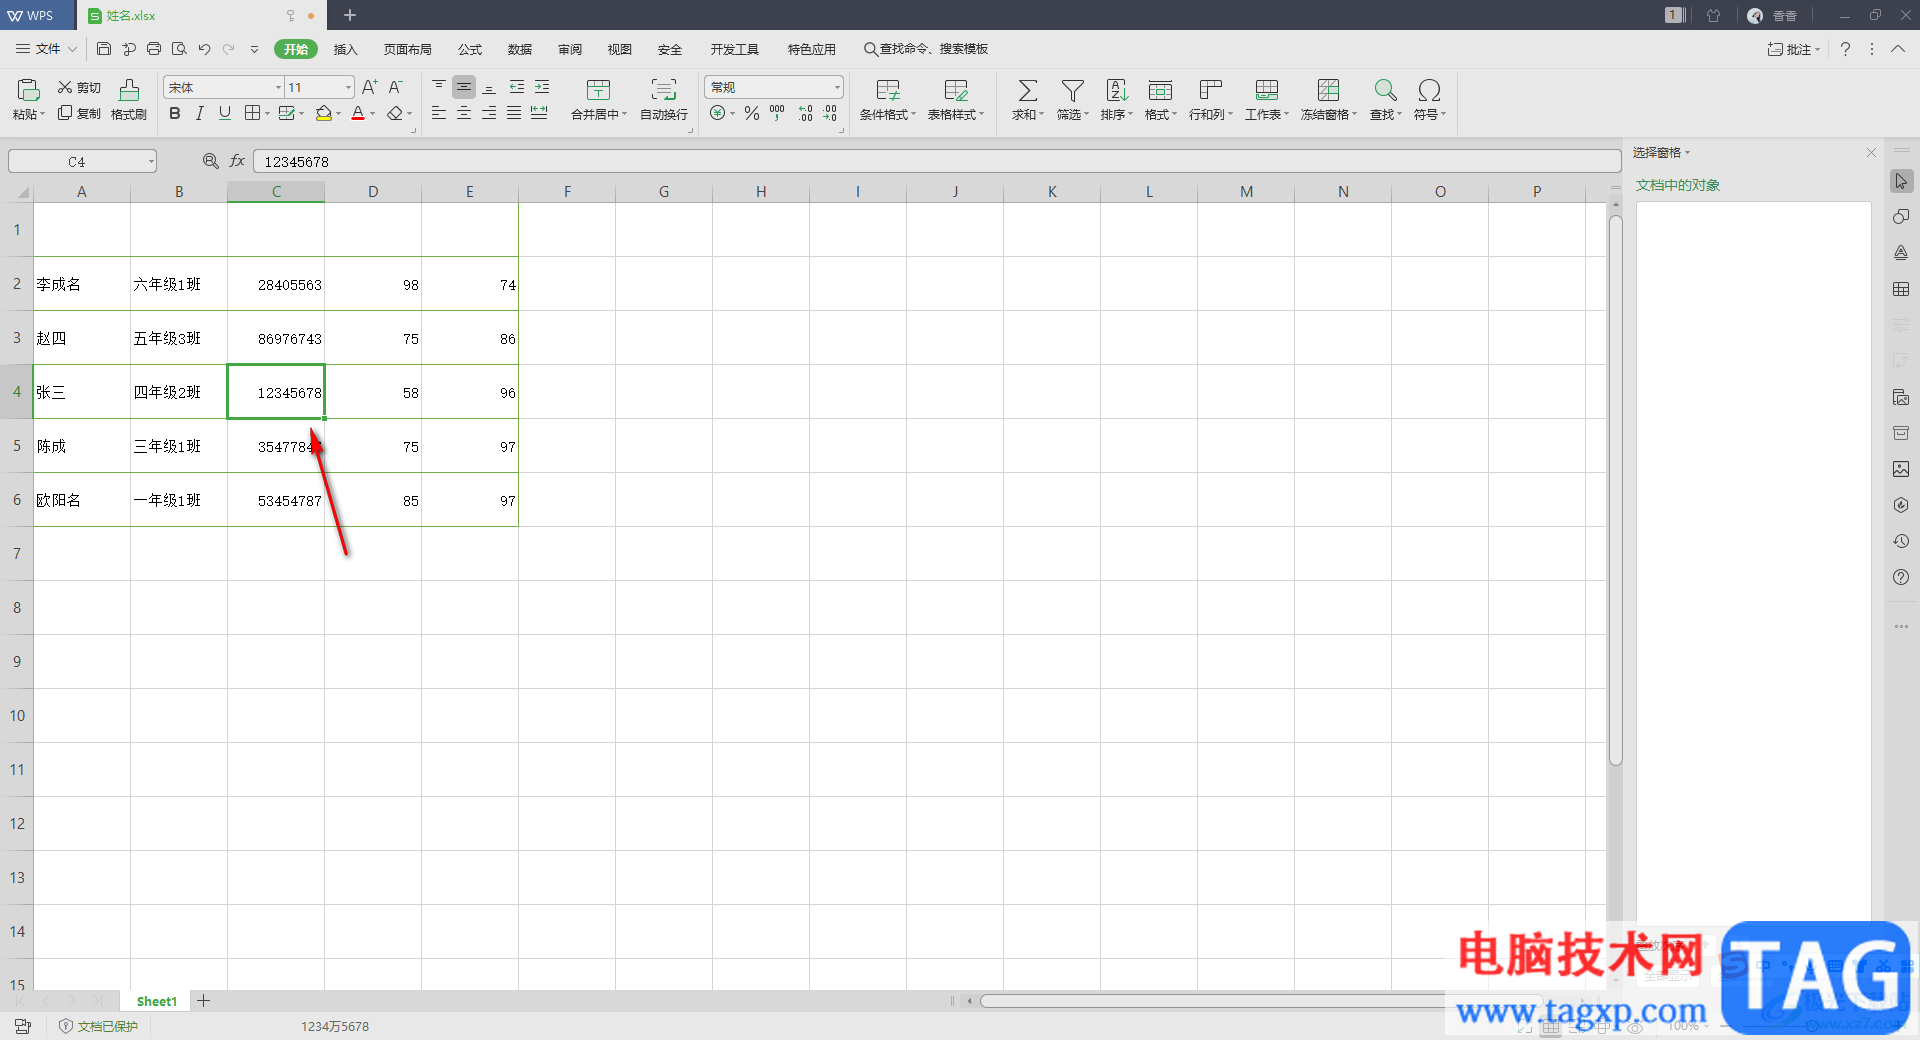Click the fill color bucket swatch
The image size is (1920, 1040).
click(x=323, y=114)
